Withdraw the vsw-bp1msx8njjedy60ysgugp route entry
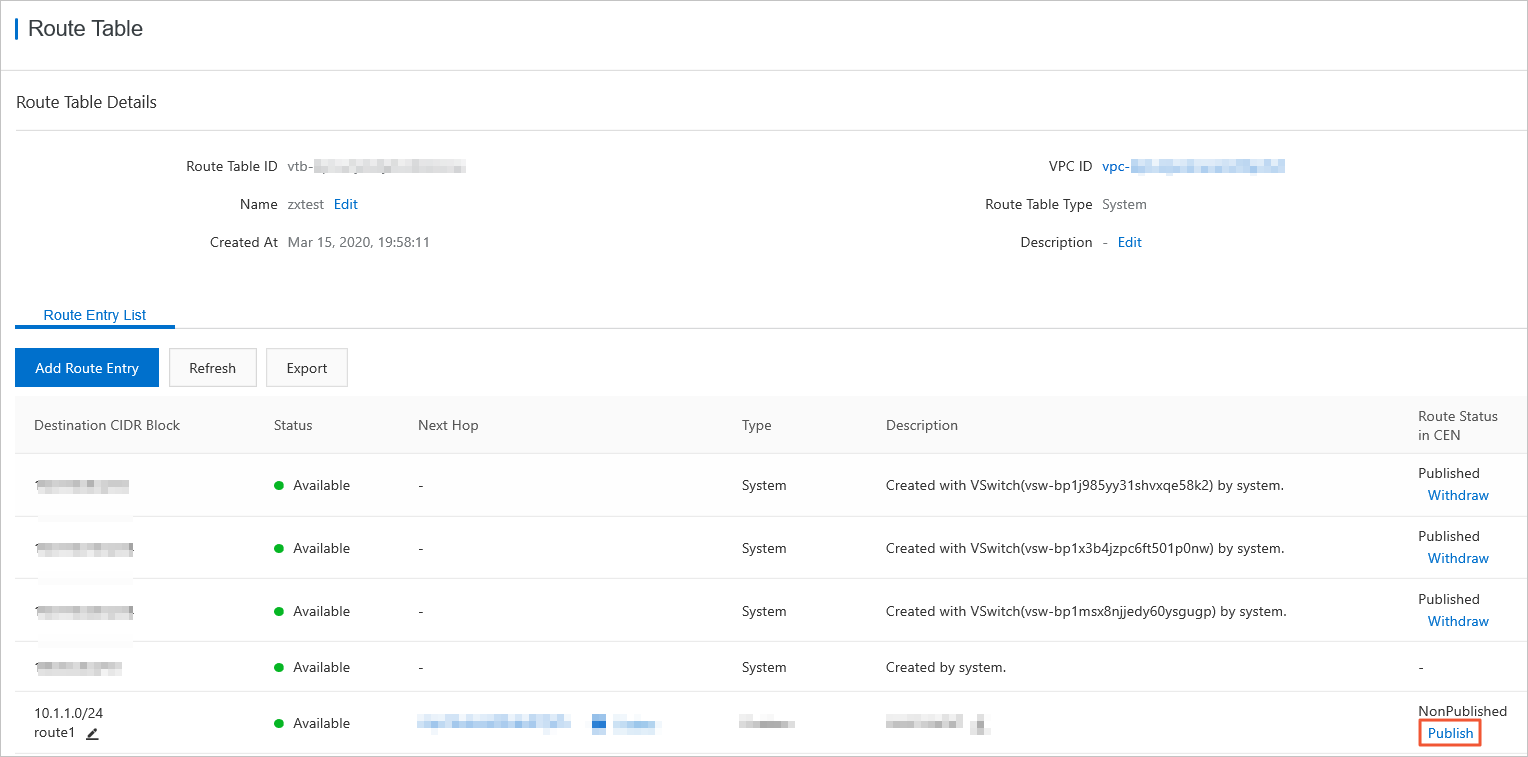1528x757 pixels. pyautogui.click(x=1457, y=621)
